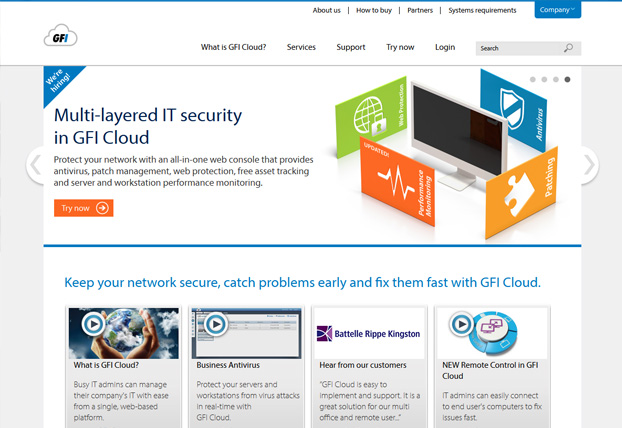The width and height of the screenshot is (622, 428).
Task: Open the About us link
Action: tap(326, 10)
